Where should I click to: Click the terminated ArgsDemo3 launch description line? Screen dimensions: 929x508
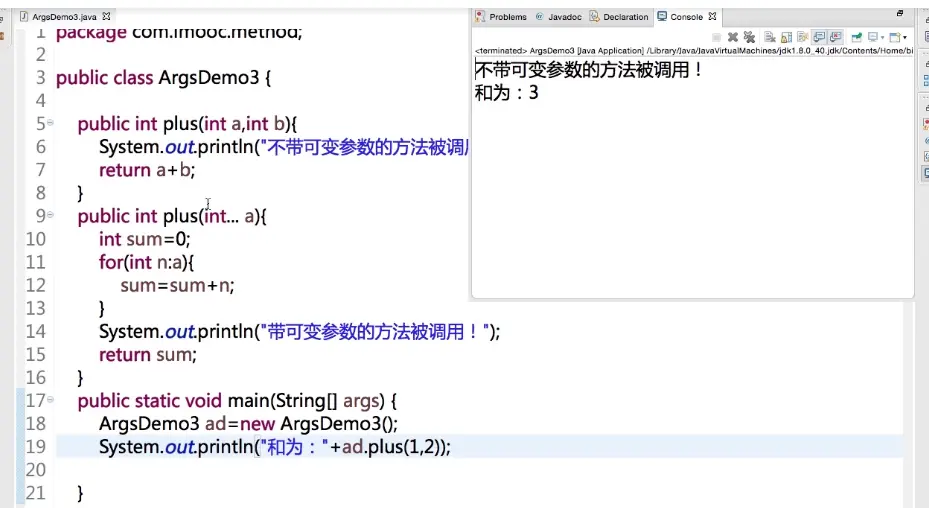(694, 51)
